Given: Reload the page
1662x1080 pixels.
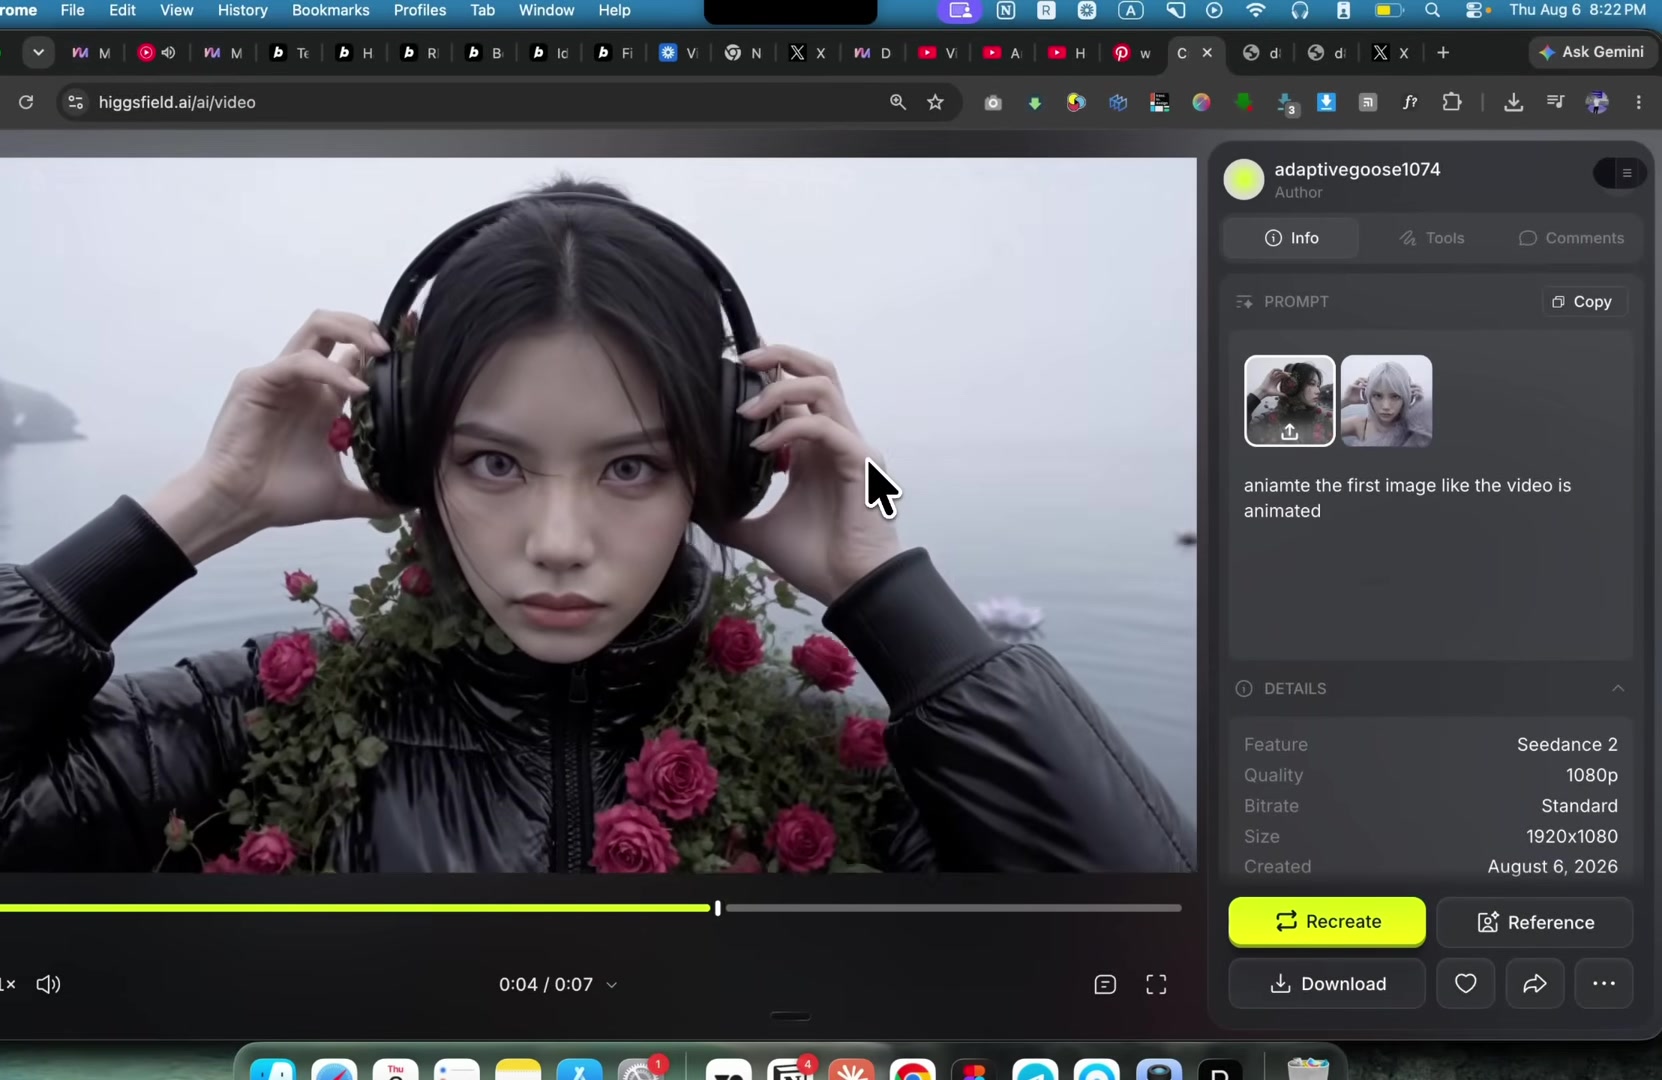Looking at the screenshot, I should [26, 102].
